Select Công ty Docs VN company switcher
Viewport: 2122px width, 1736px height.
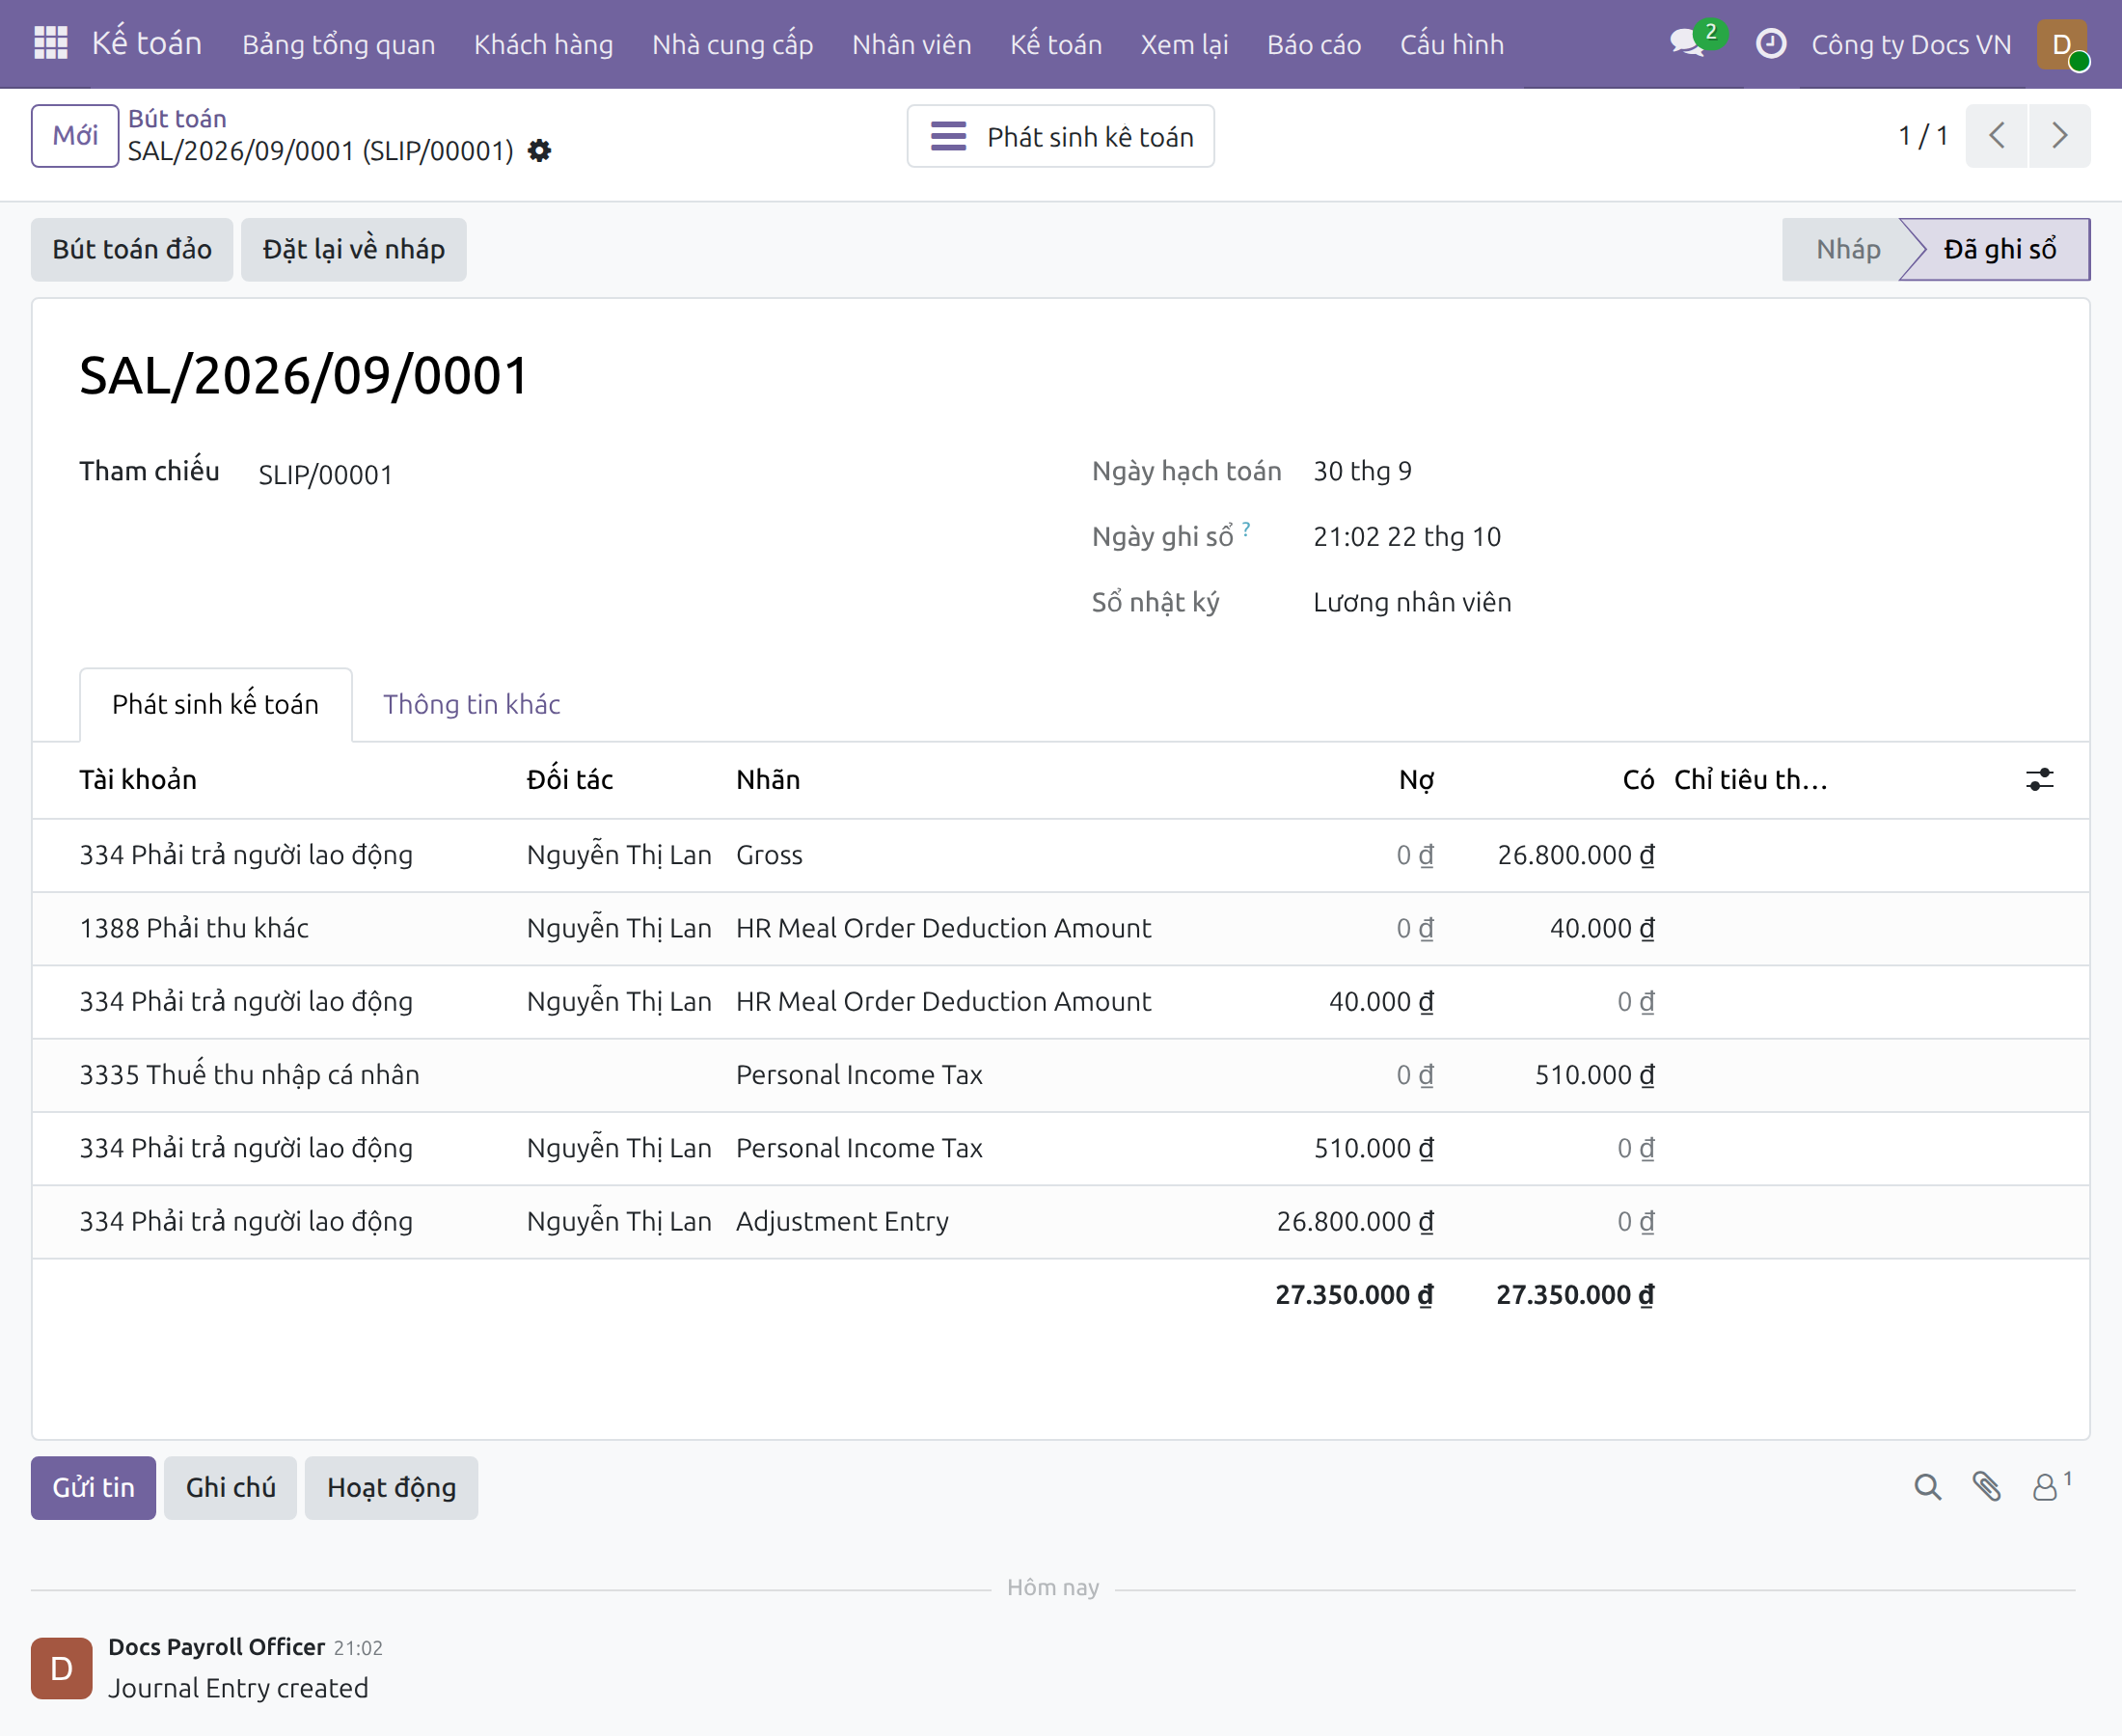[1910, 44]
